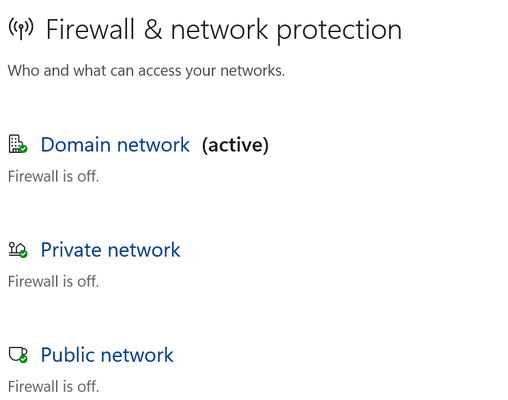
Task: Open the Domain network link
Action: point(115,145)
